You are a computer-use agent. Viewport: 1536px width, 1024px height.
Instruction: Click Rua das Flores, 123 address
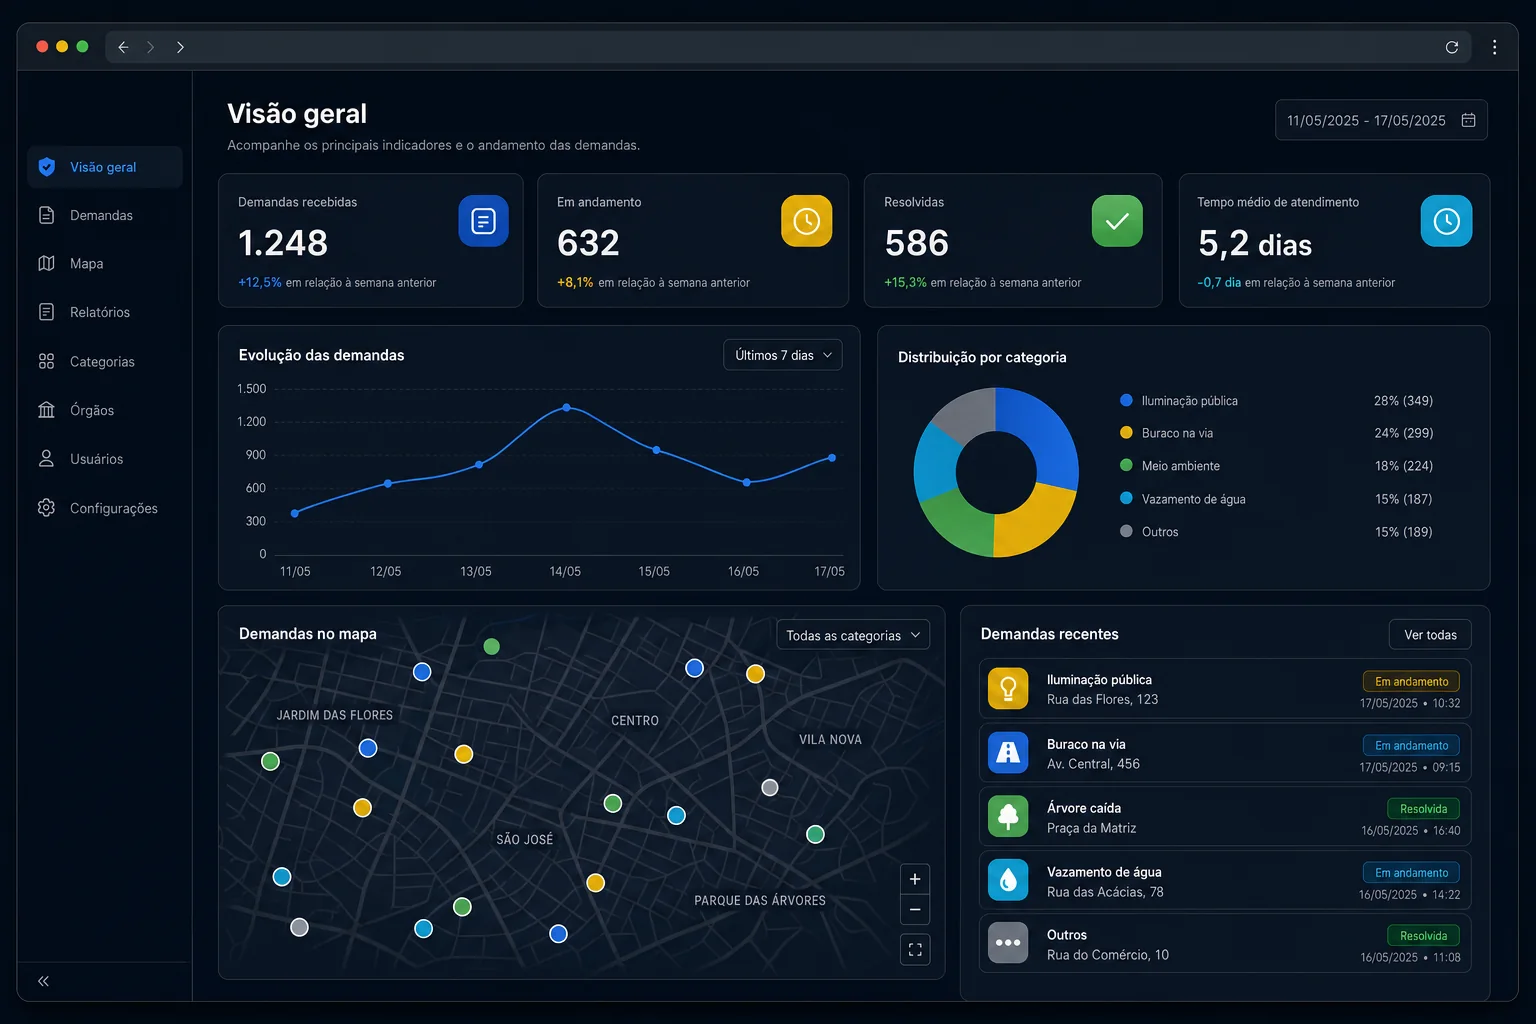1102,700
